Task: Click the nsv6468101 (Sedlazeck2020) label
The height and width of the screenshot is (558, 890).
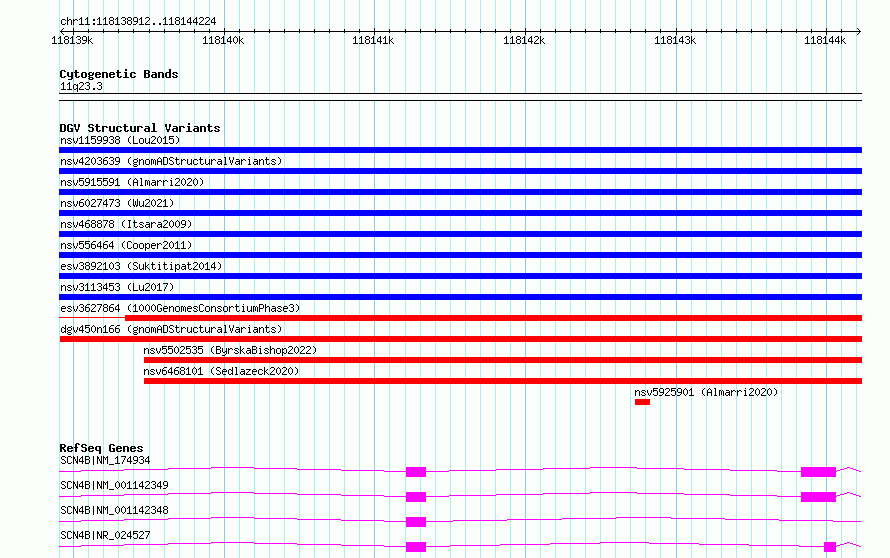Action: (221, 371)
